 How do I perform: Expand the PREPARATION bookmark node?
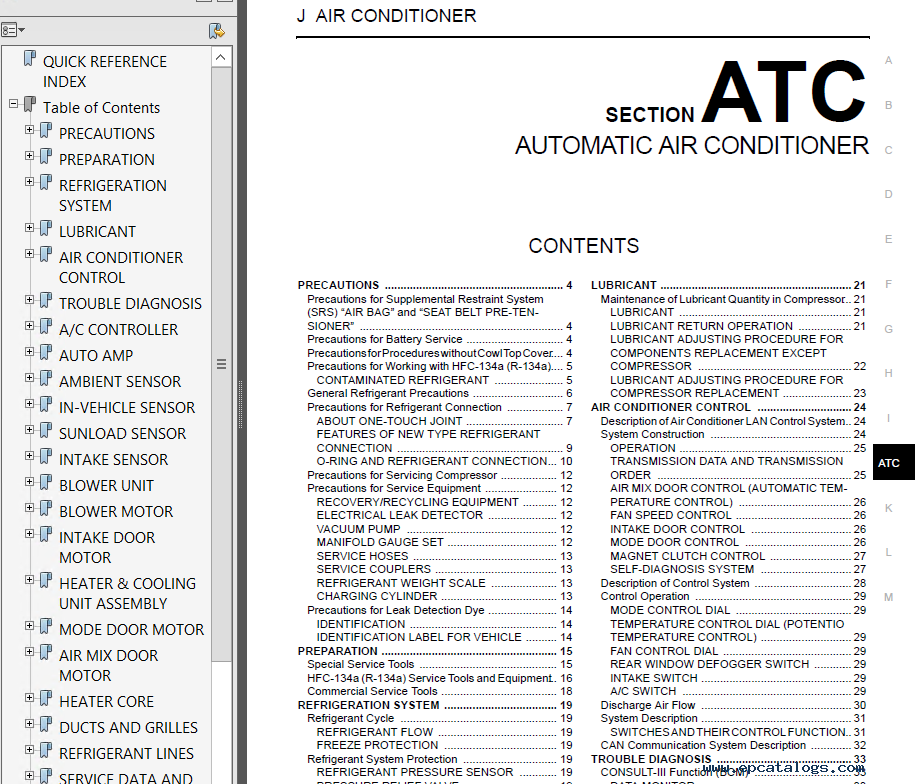(29, 156)
